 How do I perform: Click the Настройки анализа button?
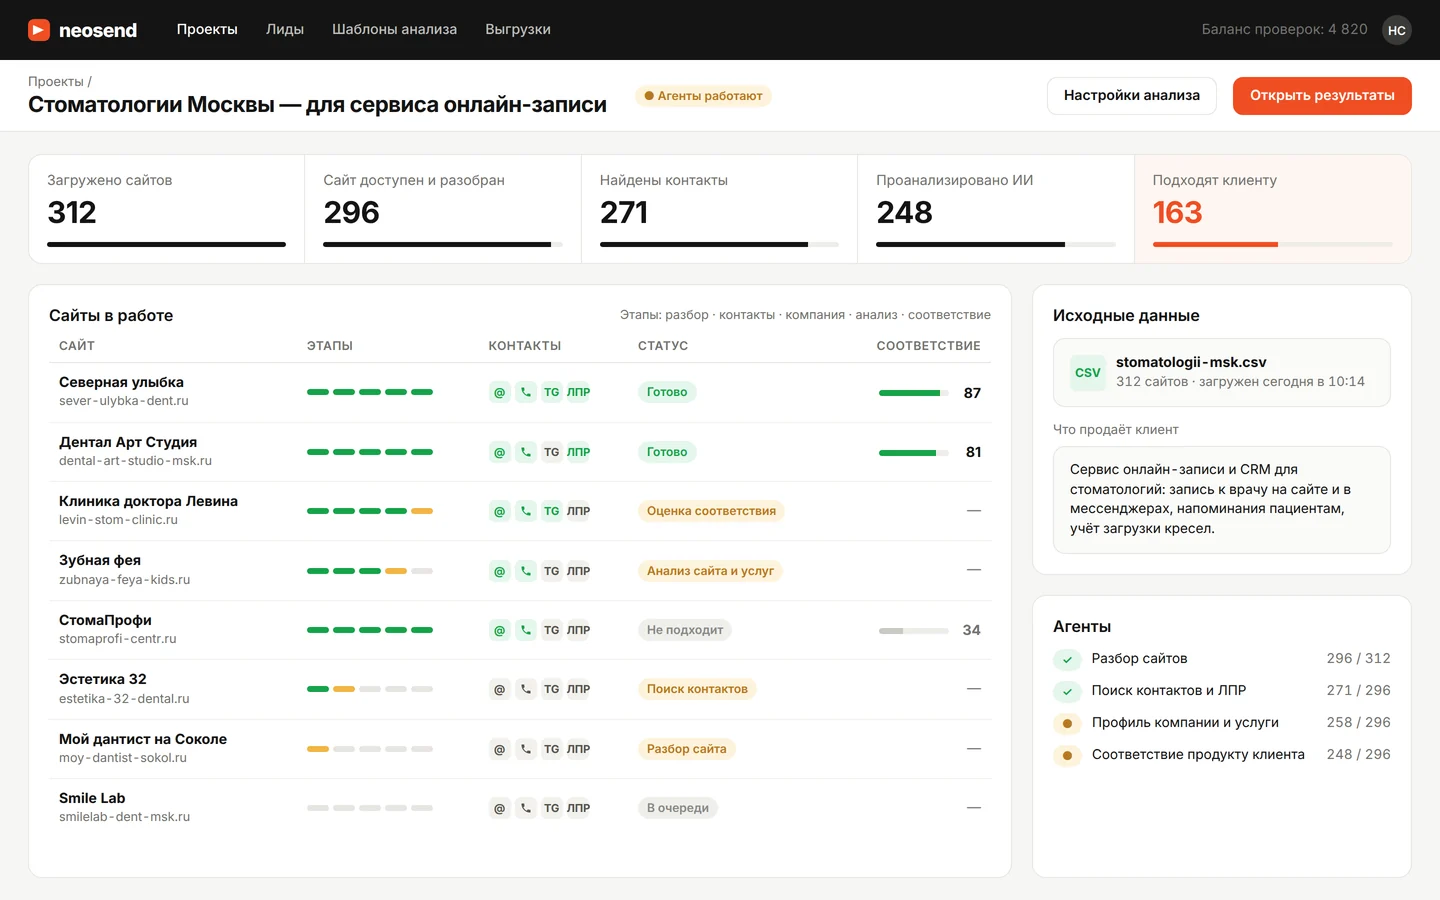click(1132, 96)
